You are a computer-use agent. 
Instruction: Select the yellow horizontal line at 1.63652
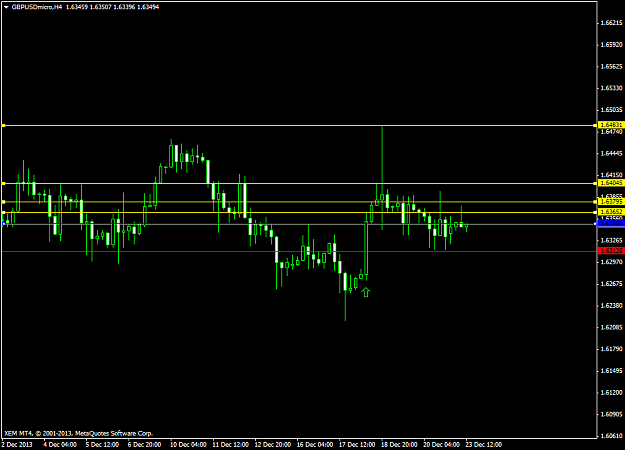click(x=299, y=212)
